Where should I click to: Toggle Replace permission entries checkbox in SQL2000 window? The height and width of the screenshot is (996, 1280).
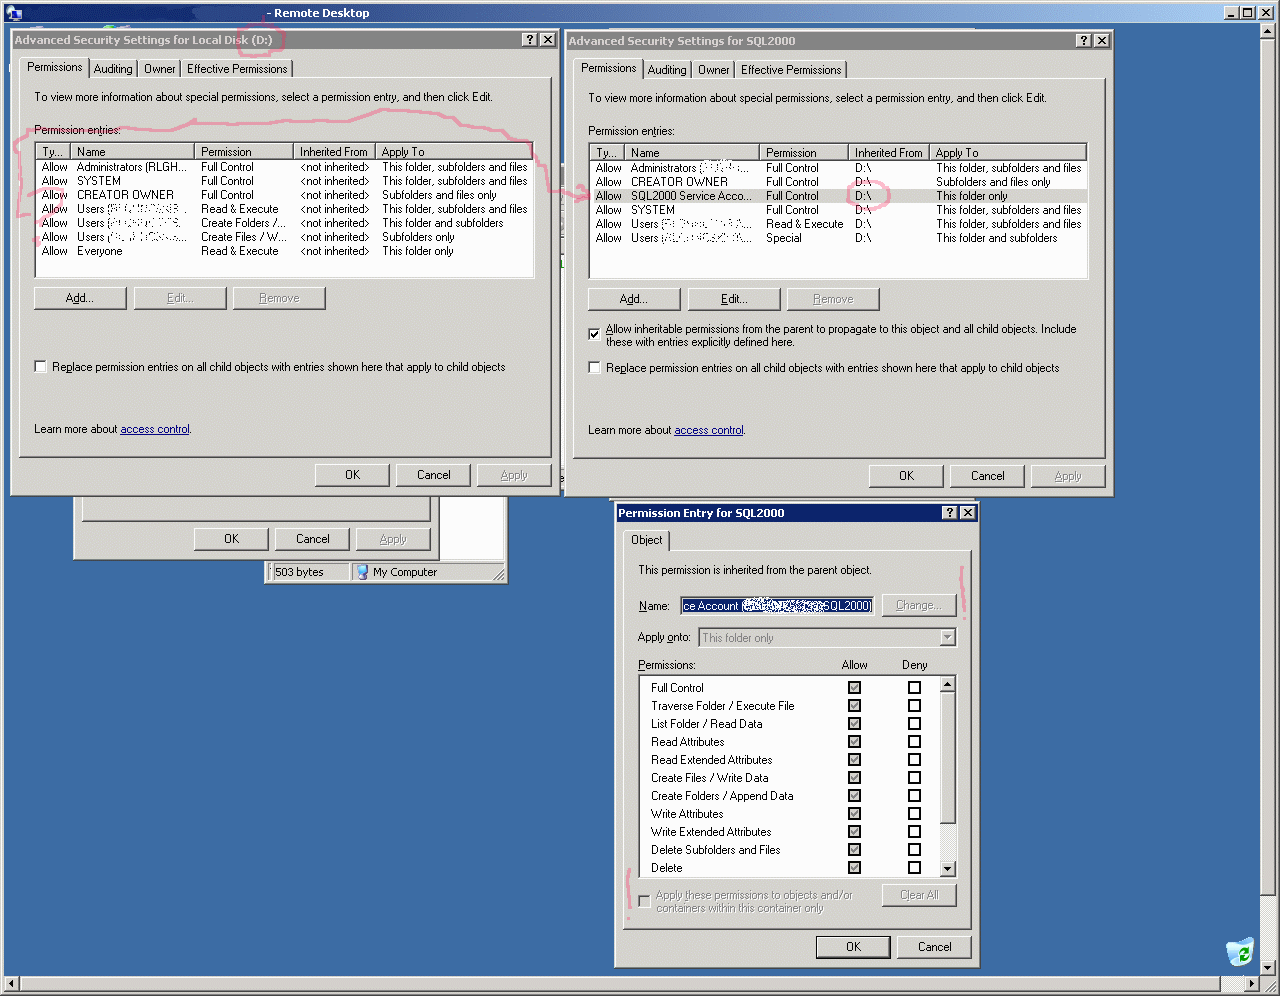(x=594, y=368)
